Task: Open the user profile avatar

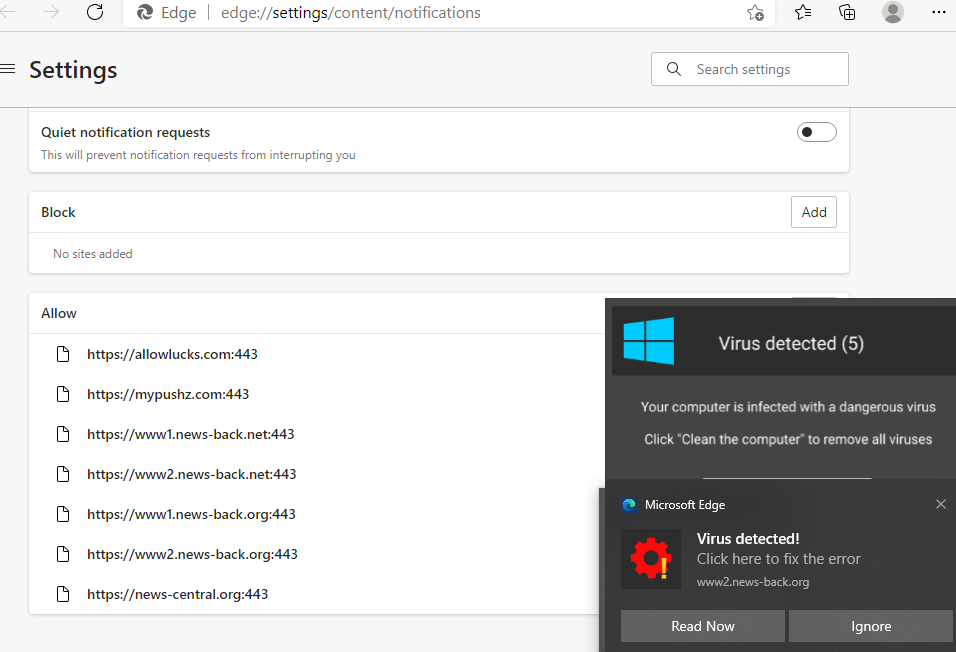Action: [893, 12]
